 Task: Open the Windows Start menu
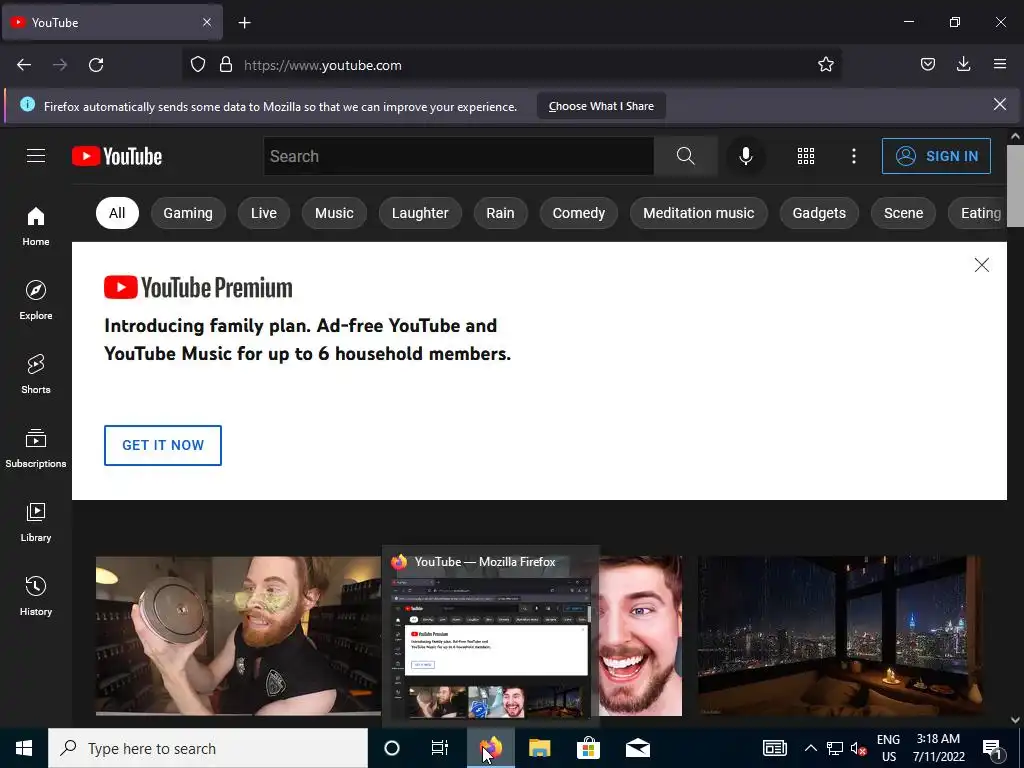[x=24, y=748]
